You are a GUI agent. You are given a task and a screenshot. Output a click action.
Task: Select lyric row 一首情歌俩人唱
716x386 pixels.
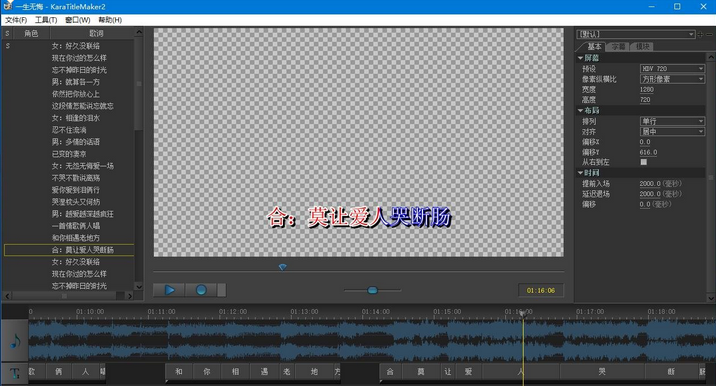click(69, 226)
